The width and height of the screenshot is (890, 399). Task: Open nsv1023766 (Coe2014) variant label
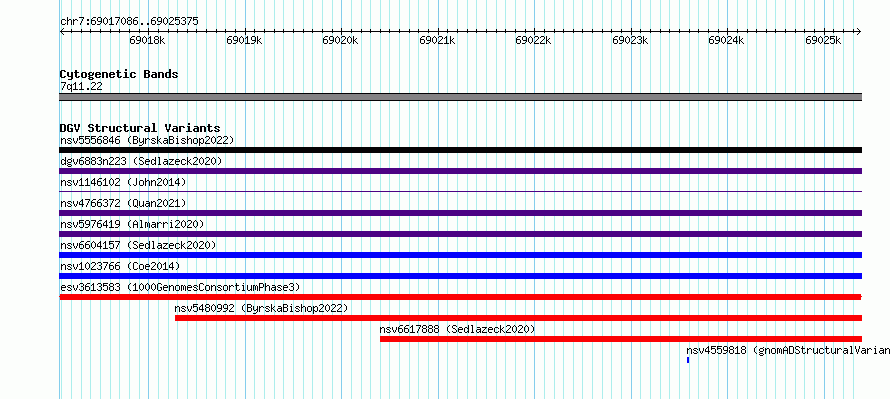click(120, 266)
